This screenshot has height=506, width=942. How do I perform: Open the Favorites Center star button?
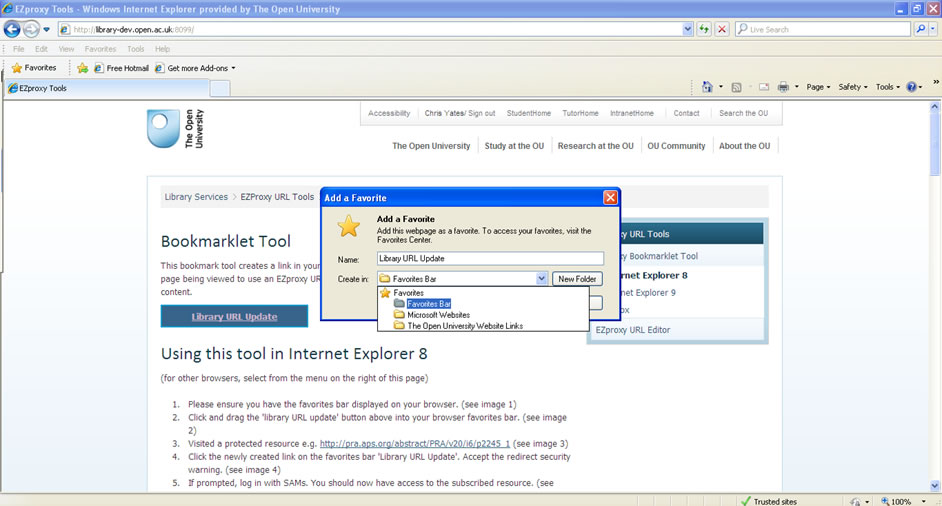pyautogui.click(x=34, y=68)
